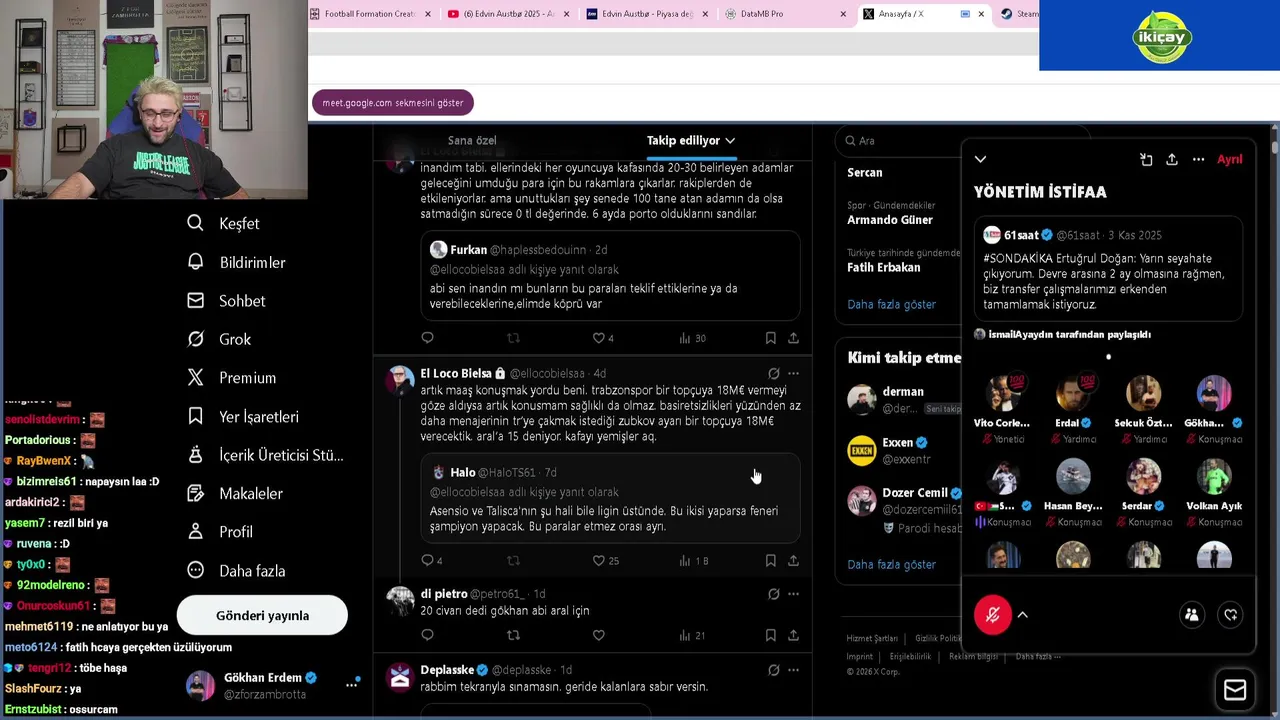This screenshot has width=1280, height=720.
Task: Like the Furkan quoted thread post
Action: pyautogui.click(x=599, y=338)
